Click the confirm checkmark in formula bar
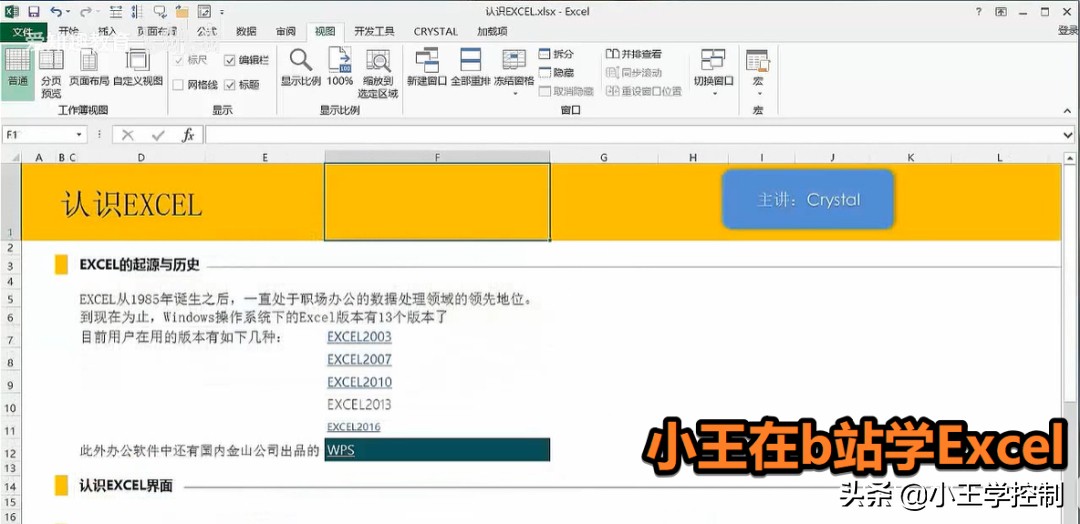Image resolution: width=1080 pixels, height=524 pixels. (158, 136)
